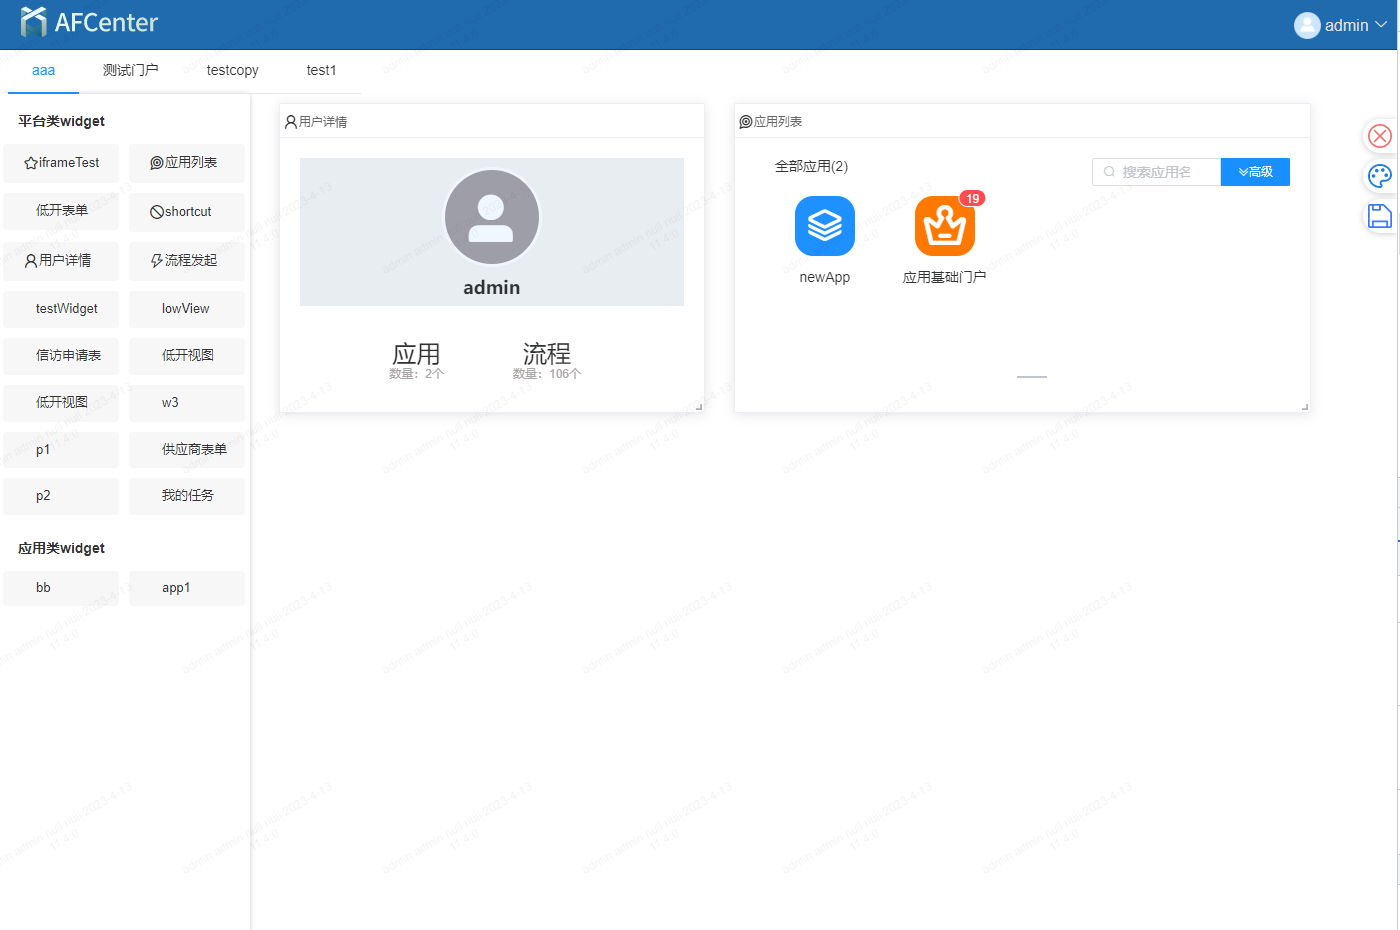This screenshot has width=1400, height=930.
Task: Select the 流程发起 widget button
Action: (187, 261)
